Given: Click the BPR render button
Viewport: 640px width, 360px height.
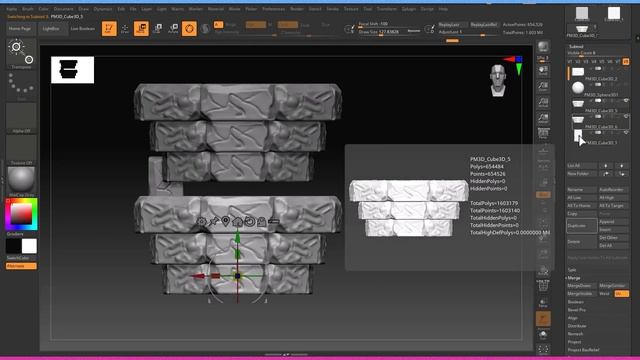Looking at the screenshot, I should [543, 47].
